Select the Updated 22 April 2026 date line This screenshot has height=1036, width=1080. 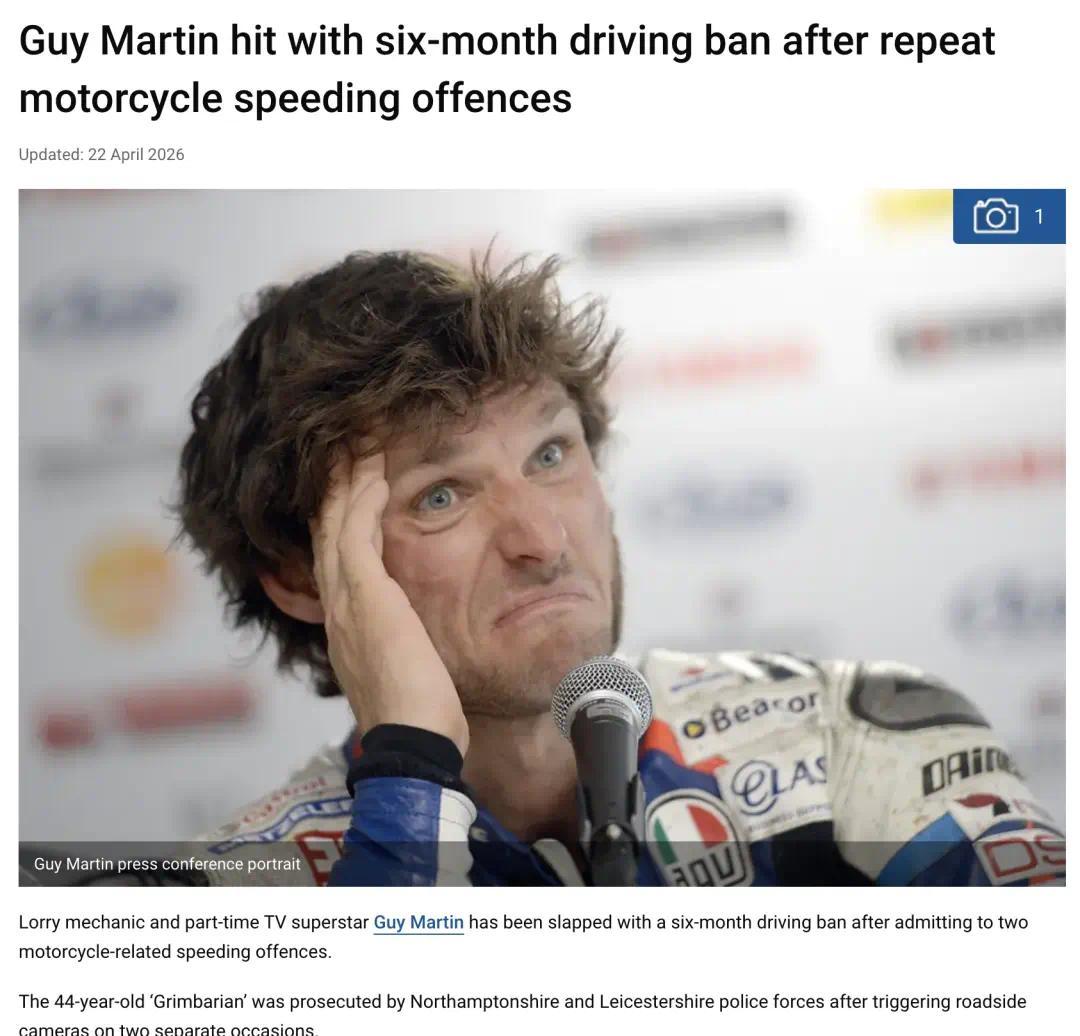[x=101, y=154]
